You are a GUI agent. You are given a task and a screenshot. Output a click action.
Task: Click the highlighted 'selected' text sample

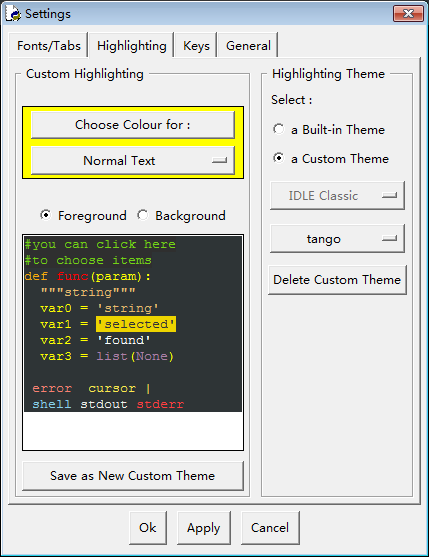136,324
